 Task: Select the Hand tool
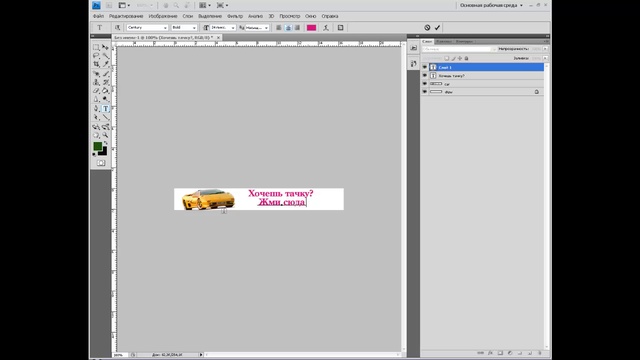[96, 135]
